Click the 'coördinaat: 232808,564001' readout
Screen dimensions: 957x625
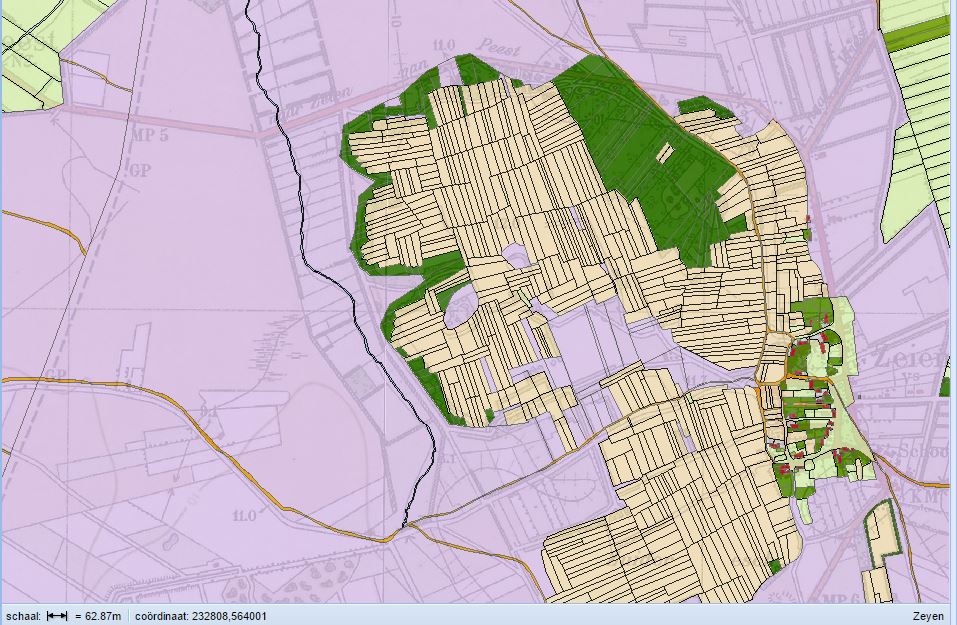click(x=201, y=616)
